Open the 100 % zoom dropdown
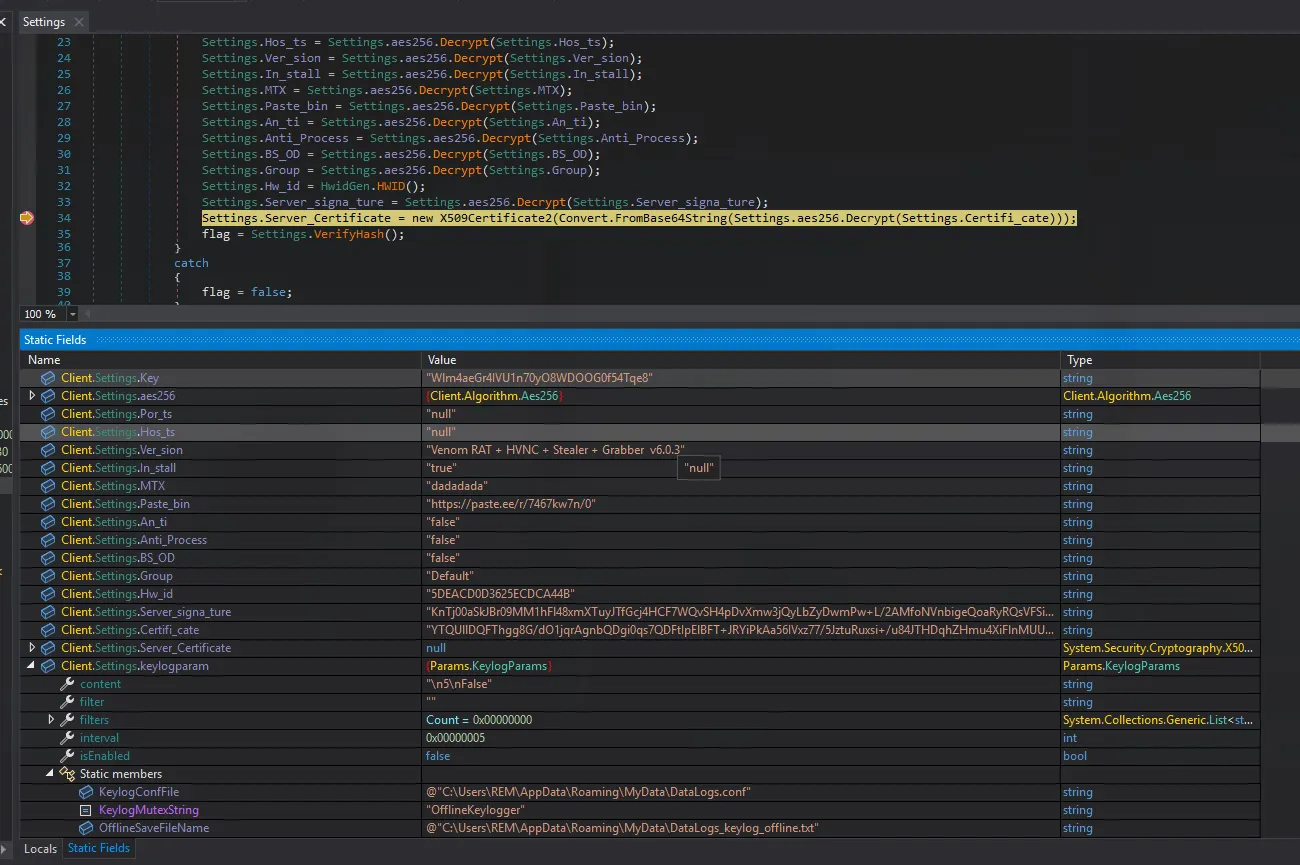 (x=73, y=314)
